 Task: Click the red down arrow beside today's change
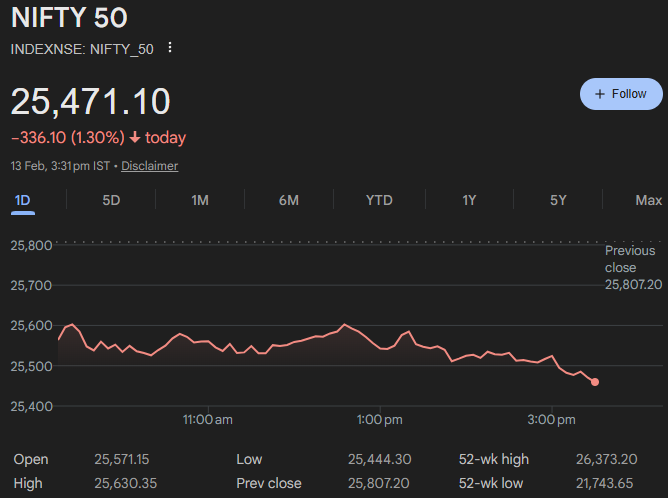(x=134, y=138)
